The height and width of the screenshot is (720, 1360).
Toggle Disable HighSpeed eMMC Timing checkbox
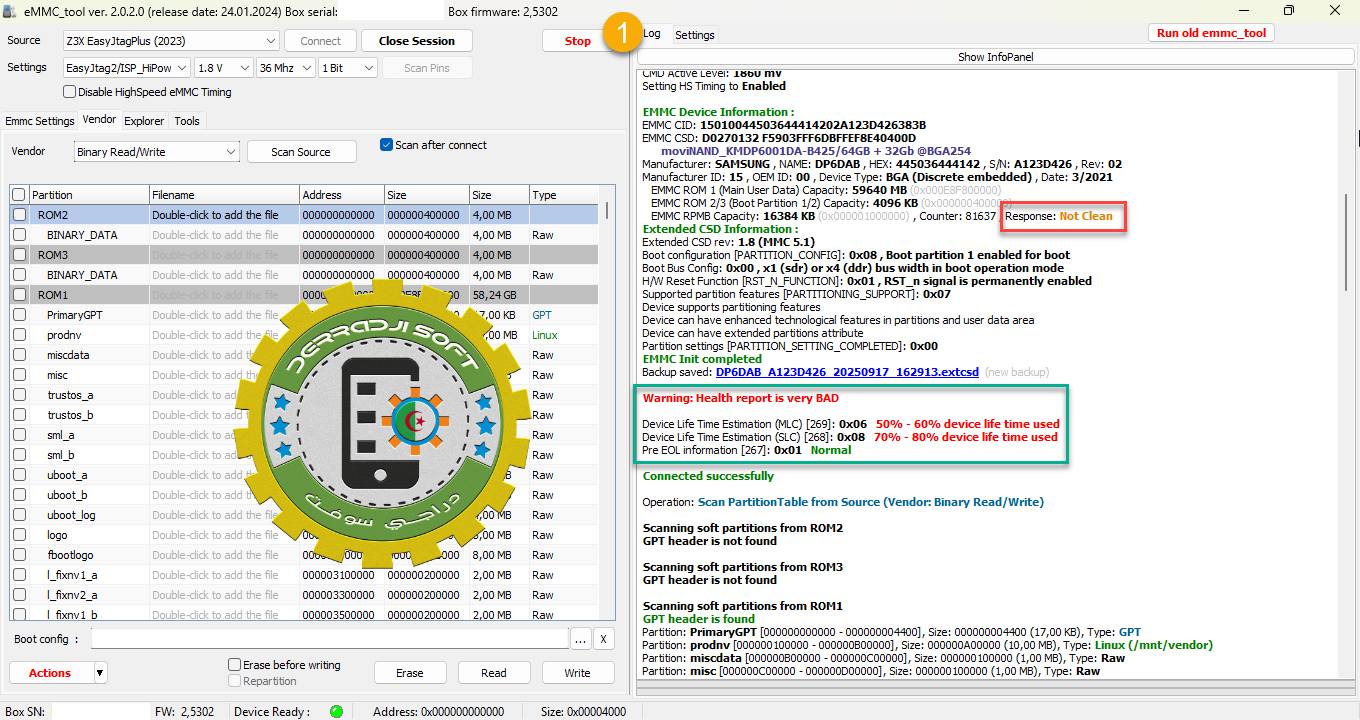[70, 92]
